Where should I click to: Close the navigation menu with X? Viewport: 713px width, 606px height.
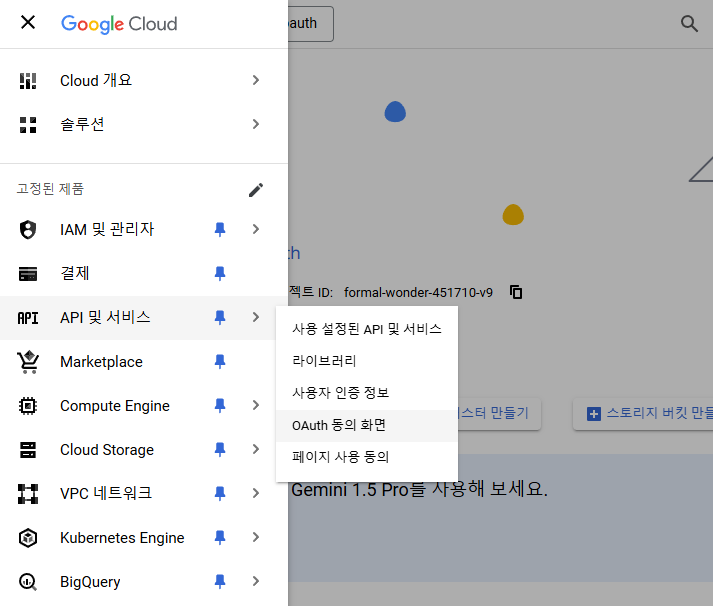[x=28, y=22]
